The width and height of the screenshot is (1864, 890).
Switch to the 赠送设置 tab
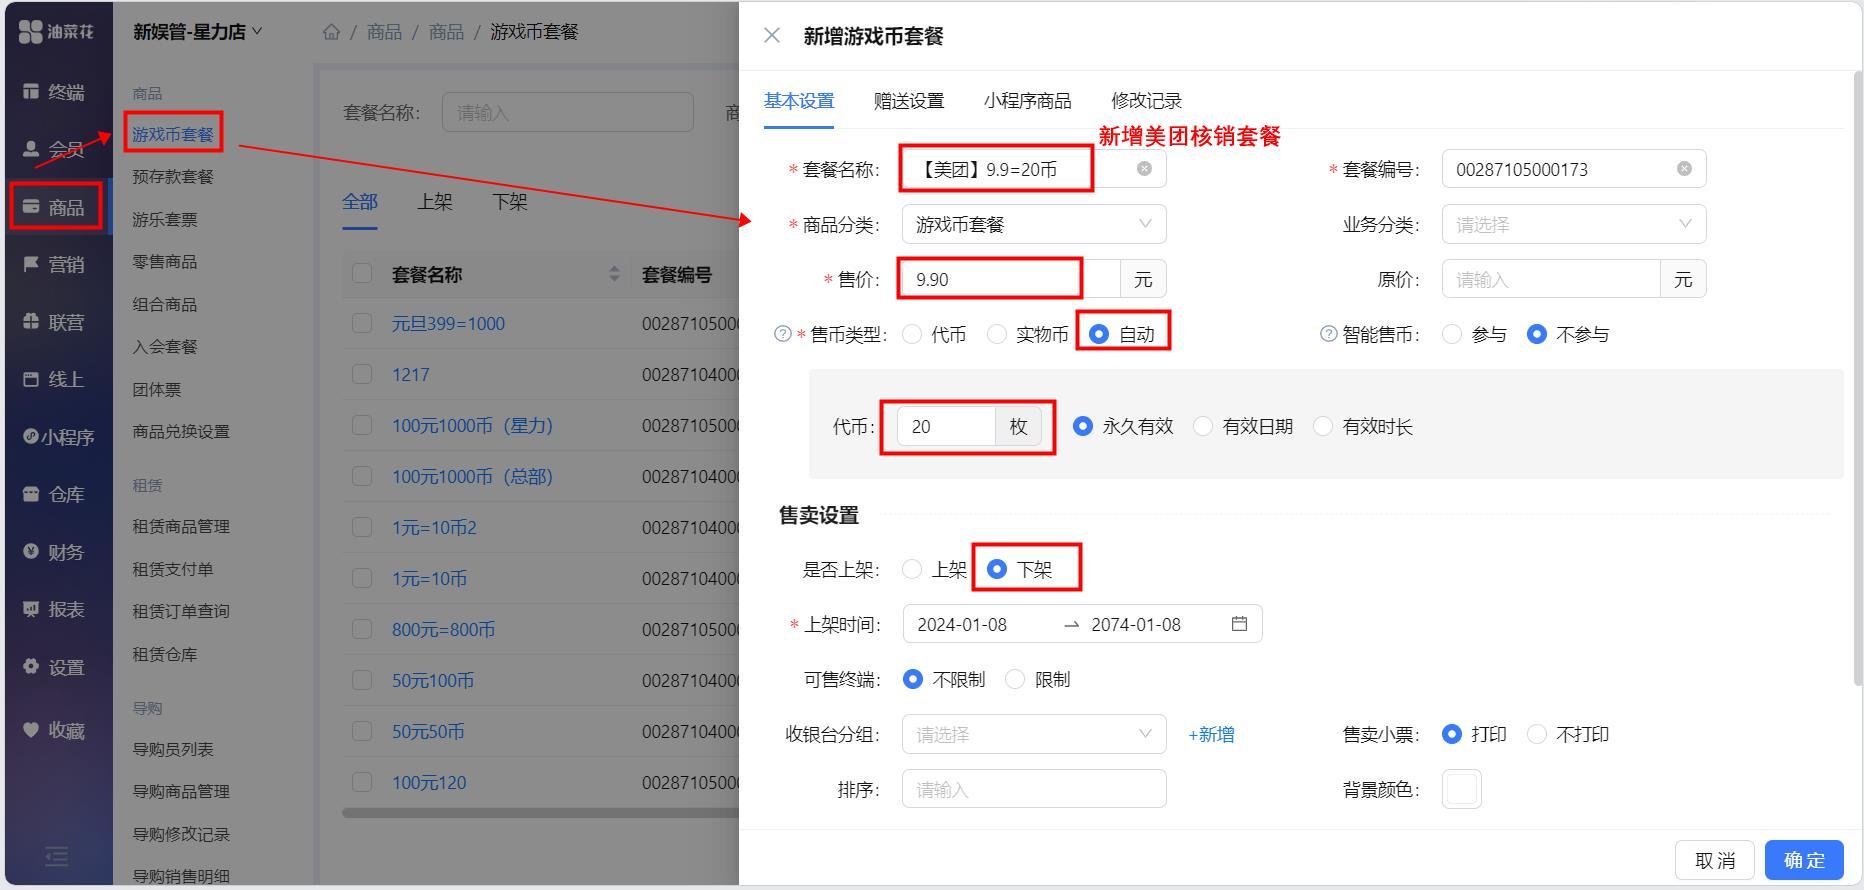coord(908,101)
